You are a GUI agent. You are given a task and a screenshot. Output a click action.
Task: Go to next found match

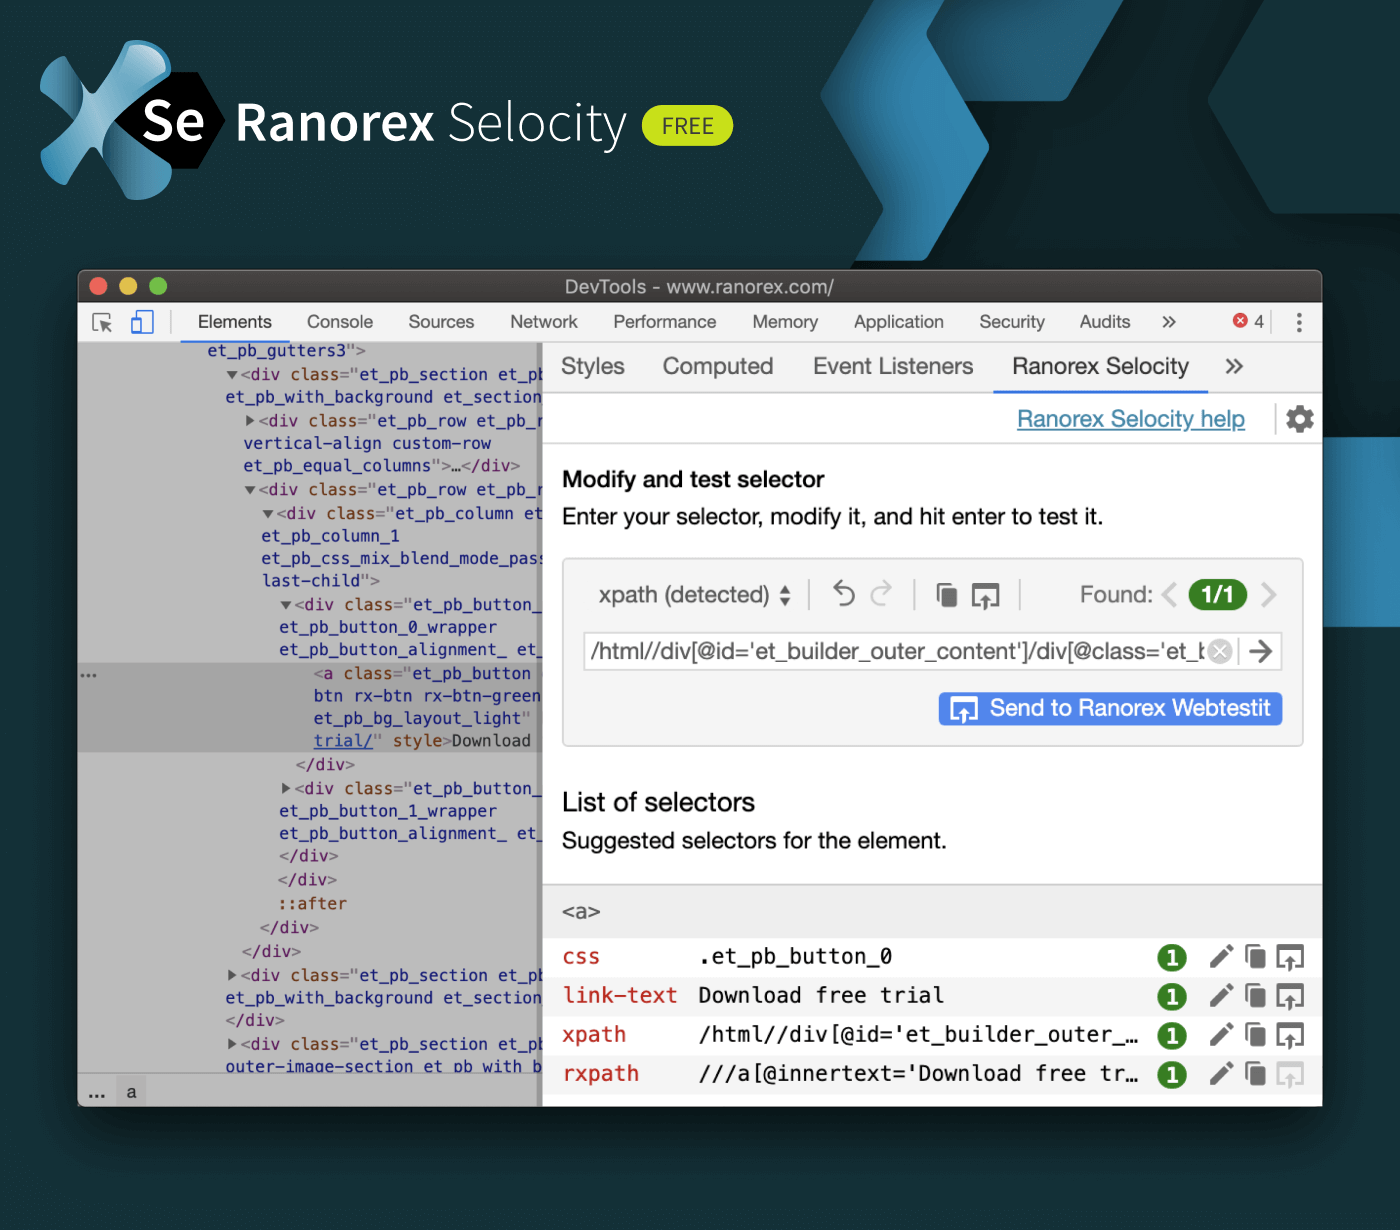[1268, 595]
